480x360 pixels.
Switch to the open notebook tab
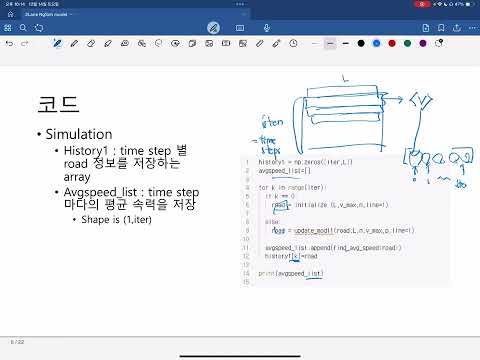(x=46, y=14)
